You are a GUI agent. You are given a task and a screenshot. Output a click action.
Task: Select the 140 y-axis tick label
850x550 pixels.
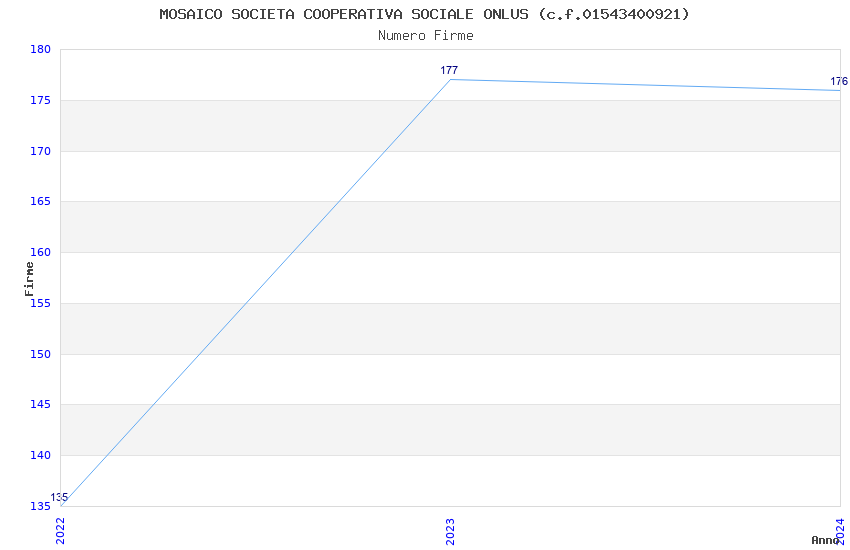point(40,456)
